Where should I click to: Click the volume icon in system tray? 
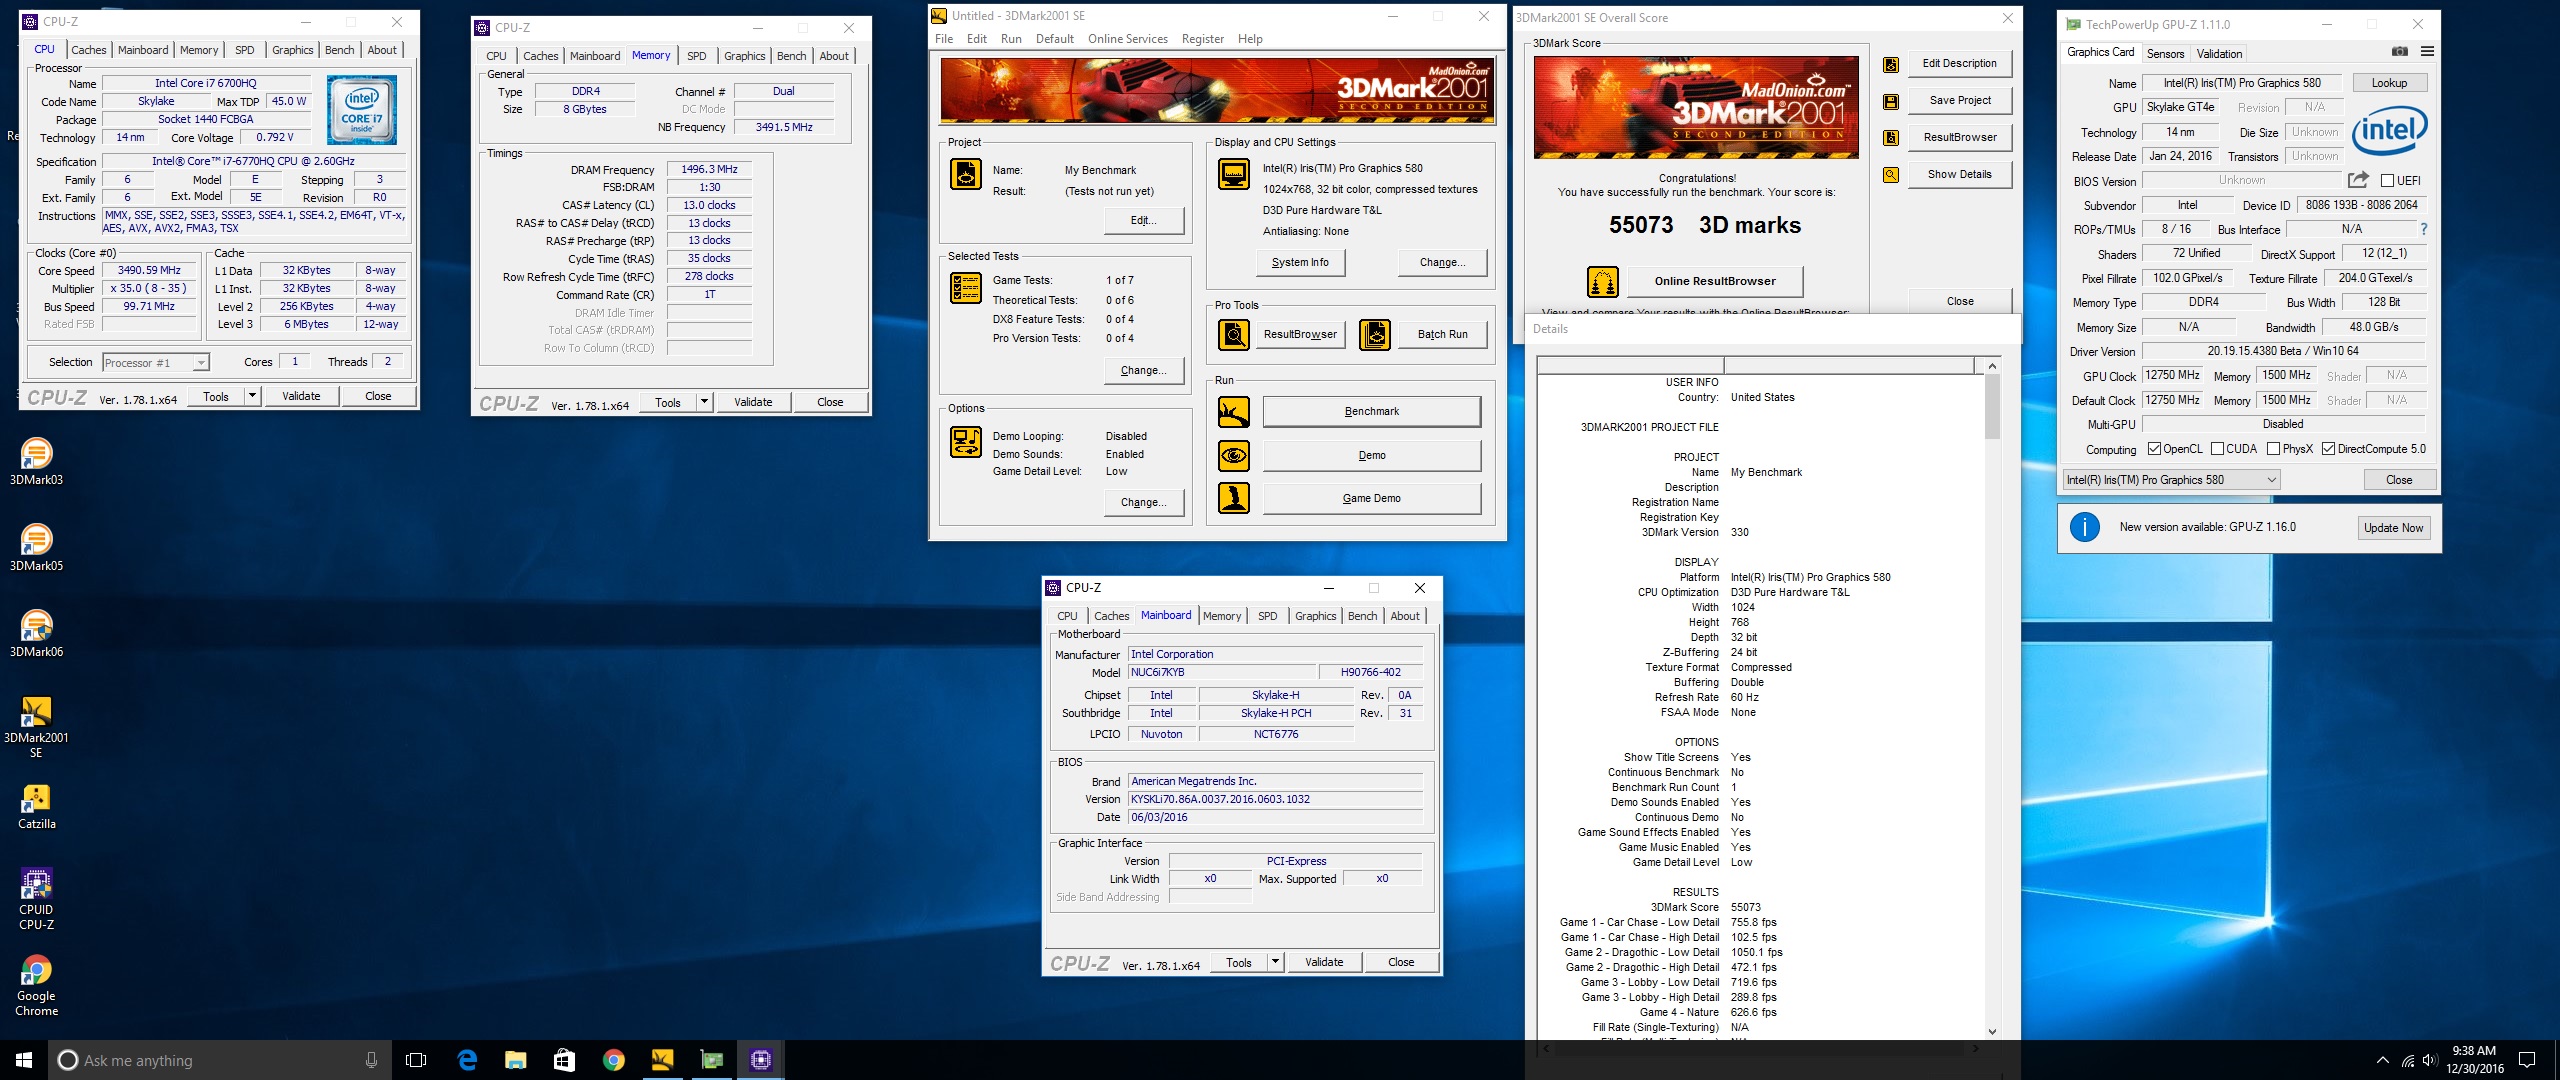coord(2430,1060)
